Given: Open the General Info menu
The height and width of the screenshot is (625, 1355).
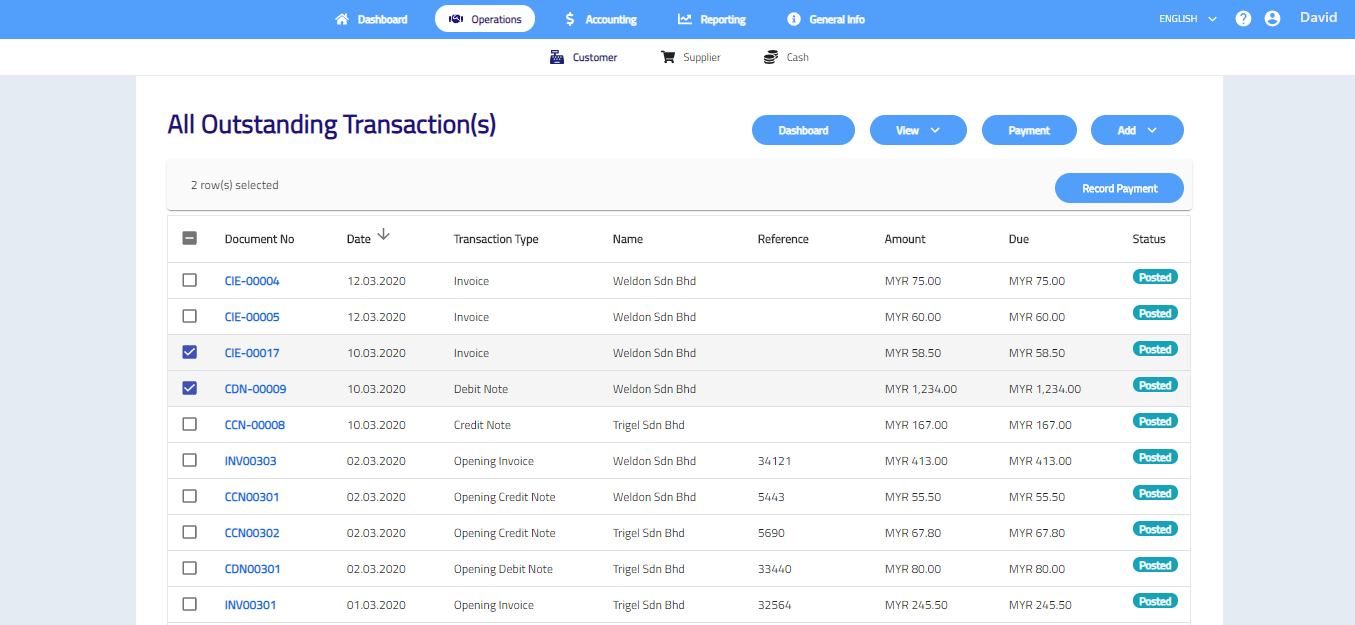Looking at the screenshot, I should [826, 19].
